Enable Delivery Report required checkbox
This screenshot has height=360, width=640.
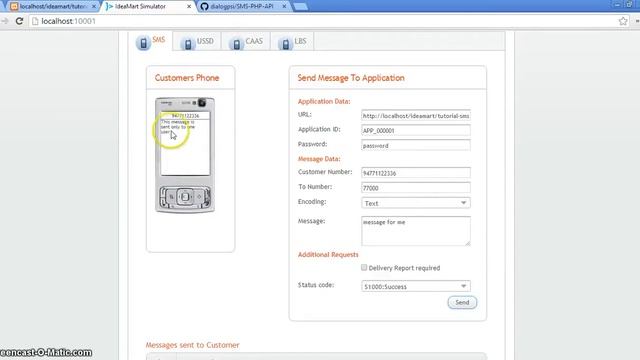tap(364, 267)
